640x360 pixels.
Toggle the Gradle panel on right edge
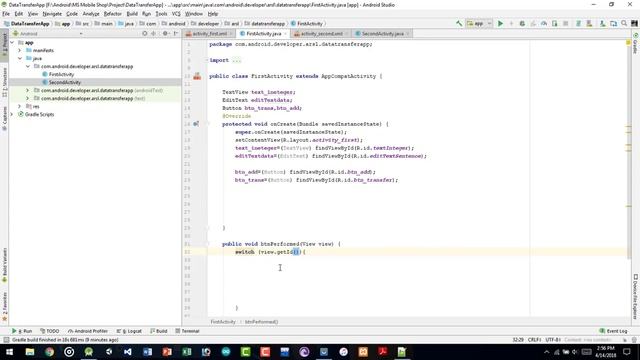coord(635,44)
